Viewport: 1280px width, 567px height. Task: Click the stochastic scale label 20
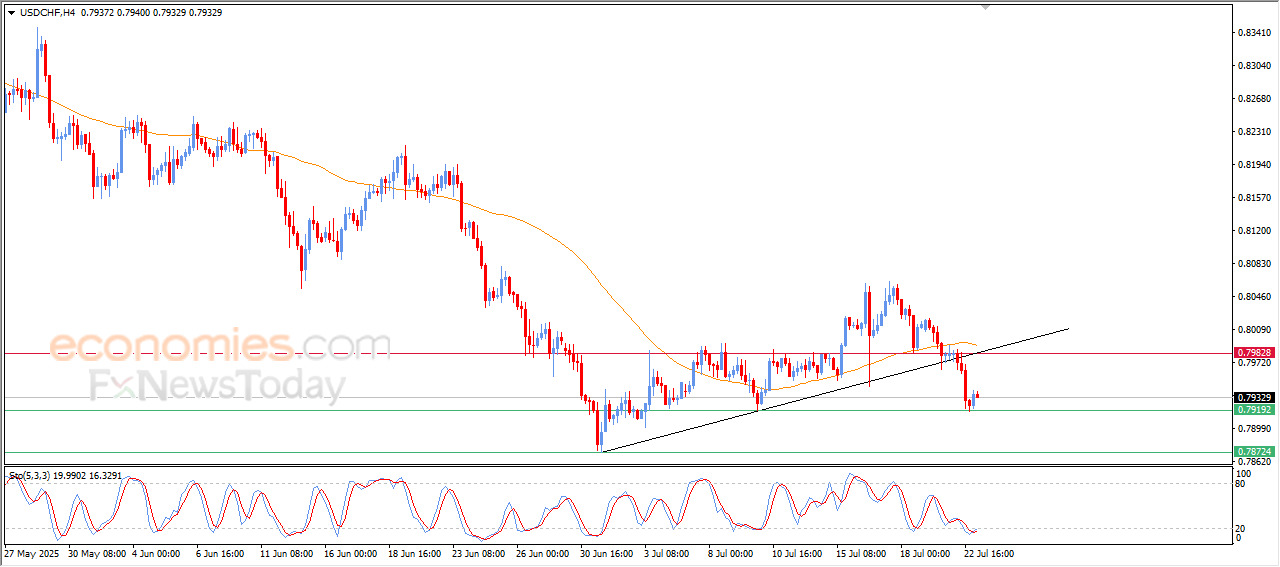[1242, 528]
